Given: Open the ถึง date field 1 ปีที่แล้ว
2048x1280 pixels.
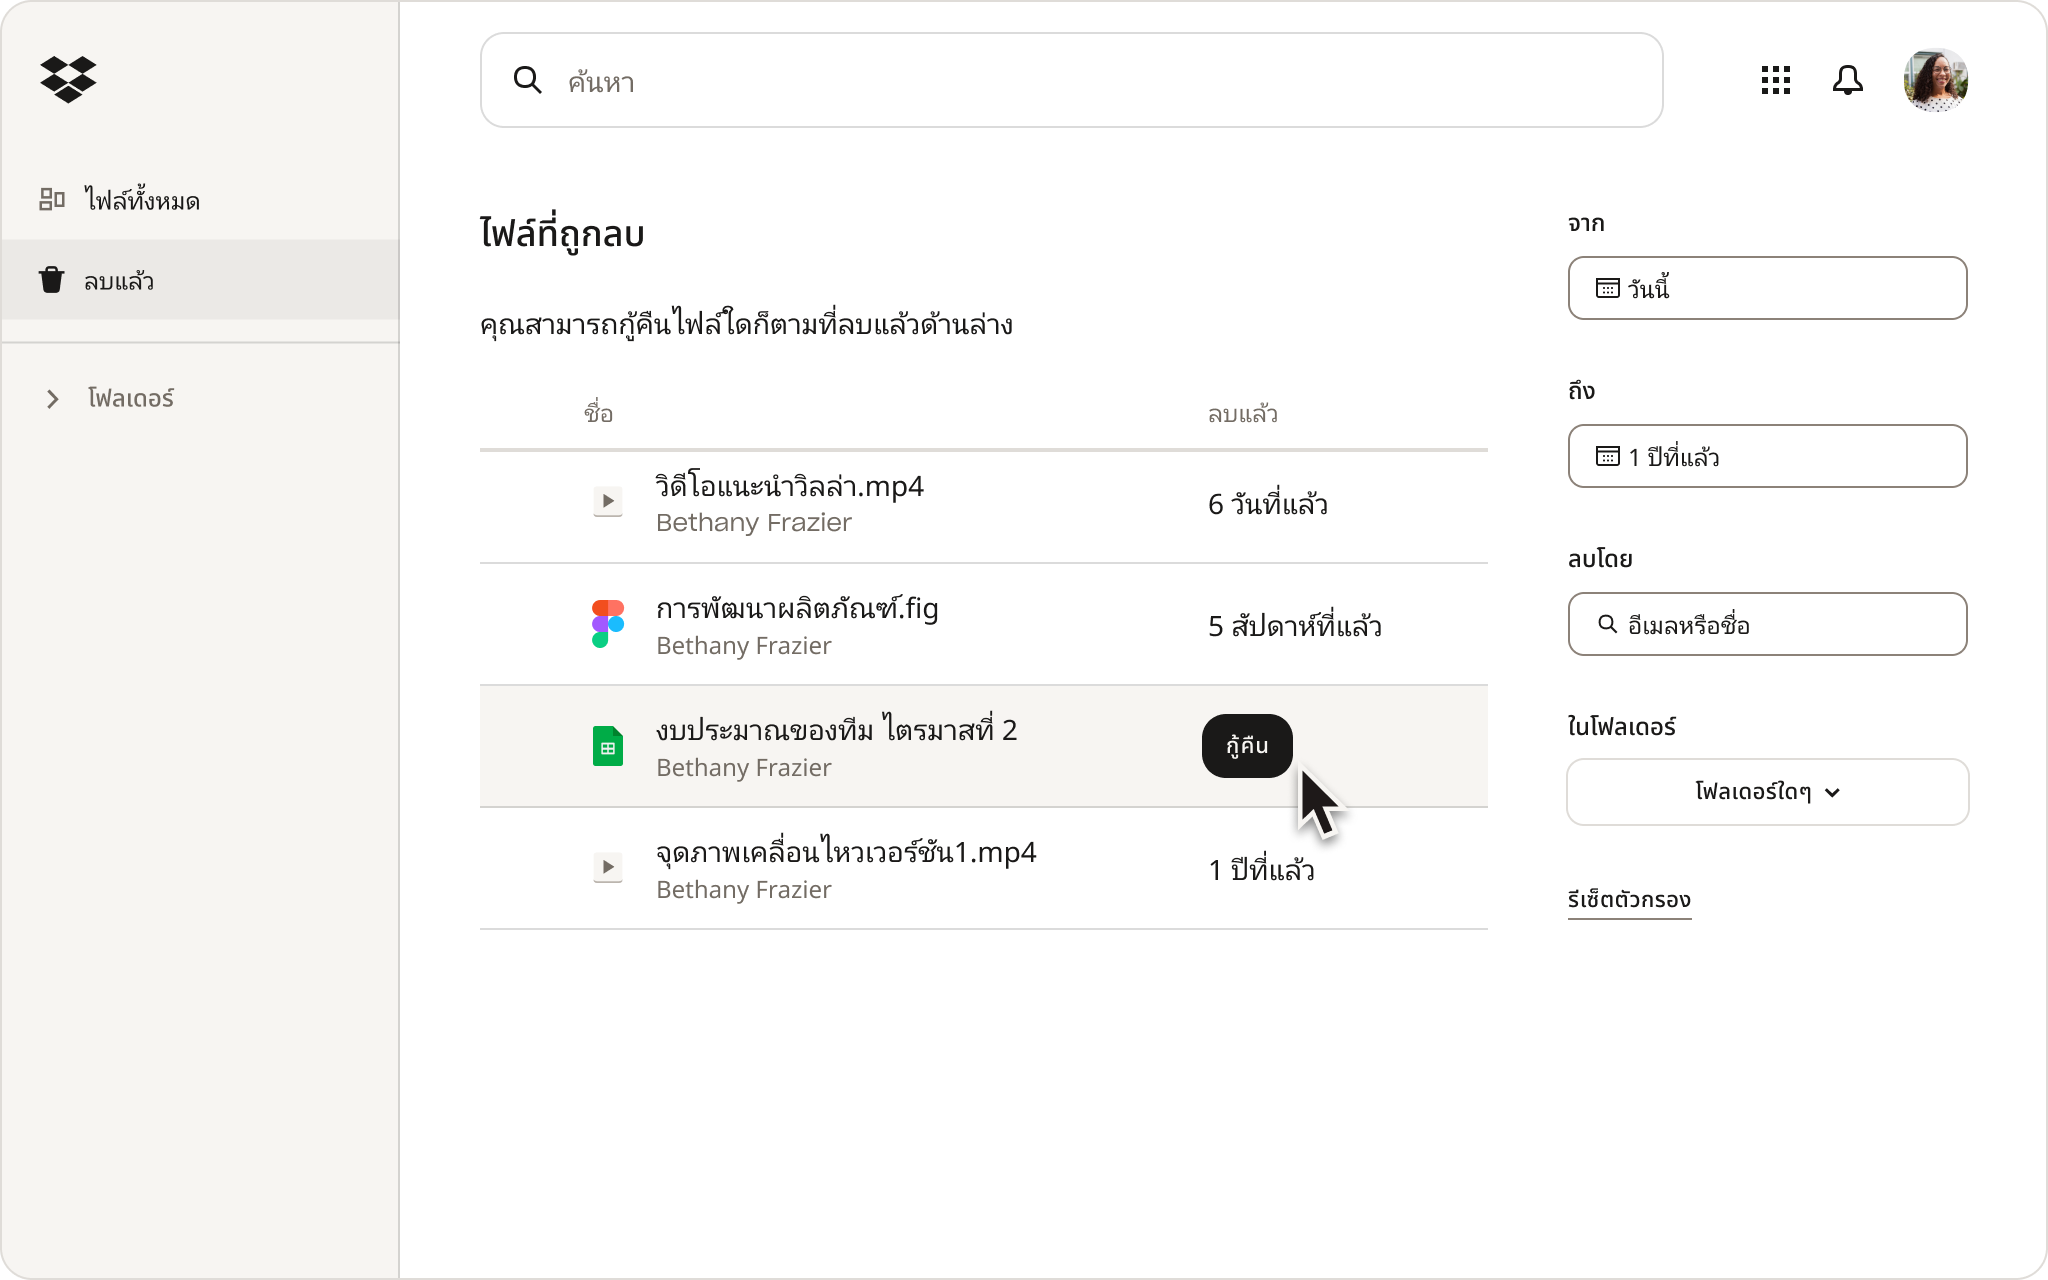Looking at the screenshot, I should [1767, 456].
